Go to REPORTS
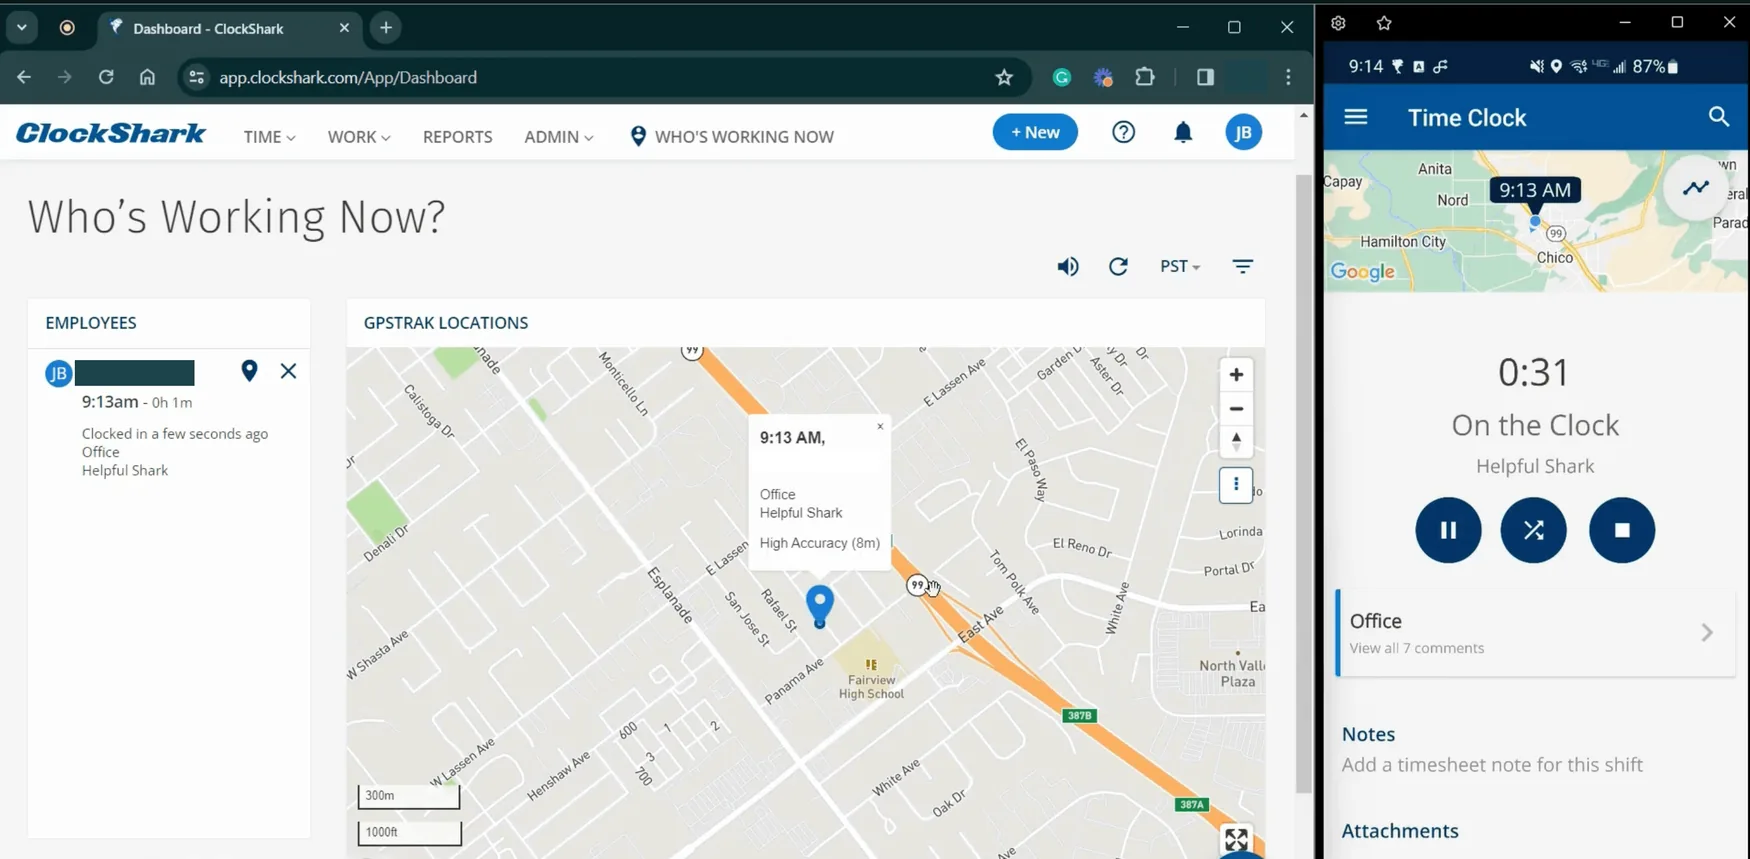This screenshot has width=1750, height=859. pos(457,137)
